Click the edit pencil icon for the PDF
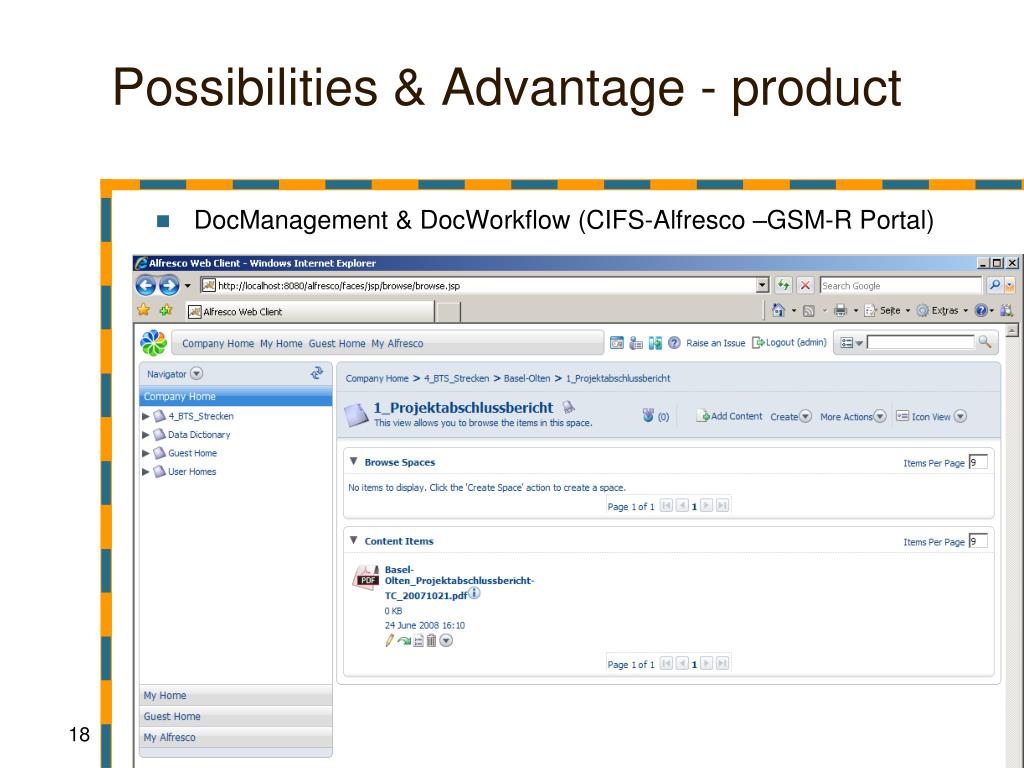 pyautogui.click(x=389, y=641)
